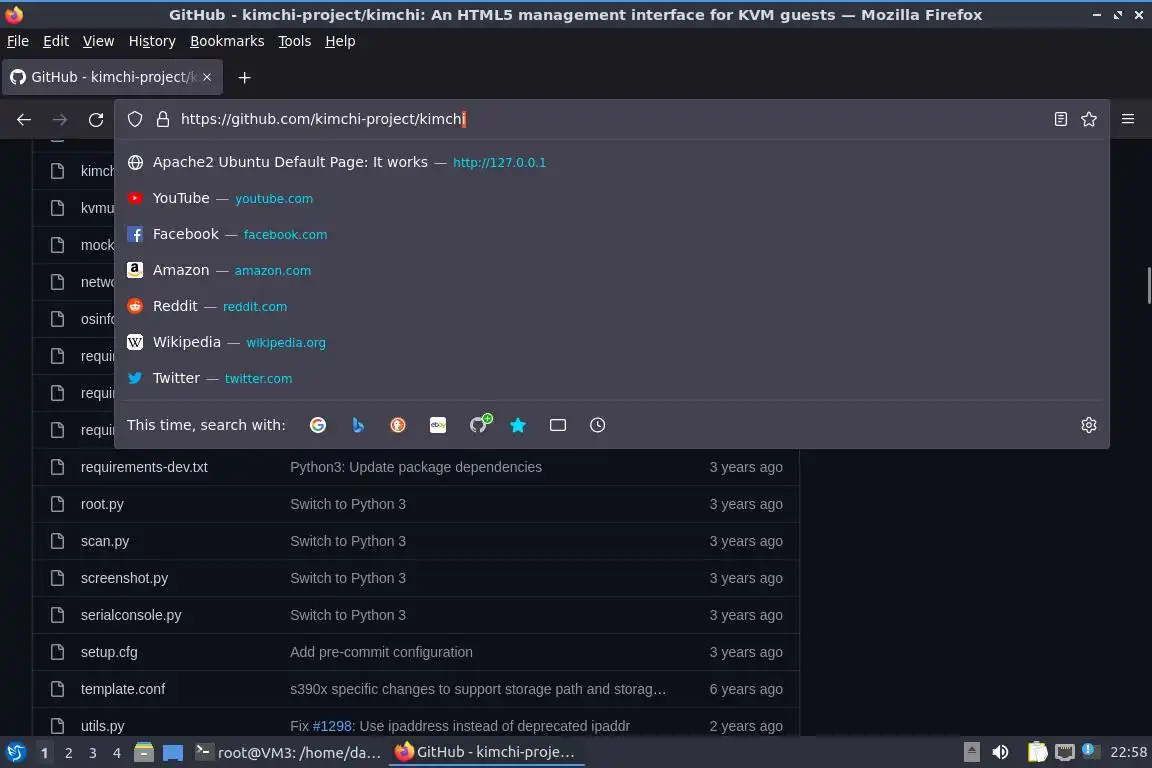
Task: Click the page vertical scrollbar thumb
Action: [x=1148, y=285]
